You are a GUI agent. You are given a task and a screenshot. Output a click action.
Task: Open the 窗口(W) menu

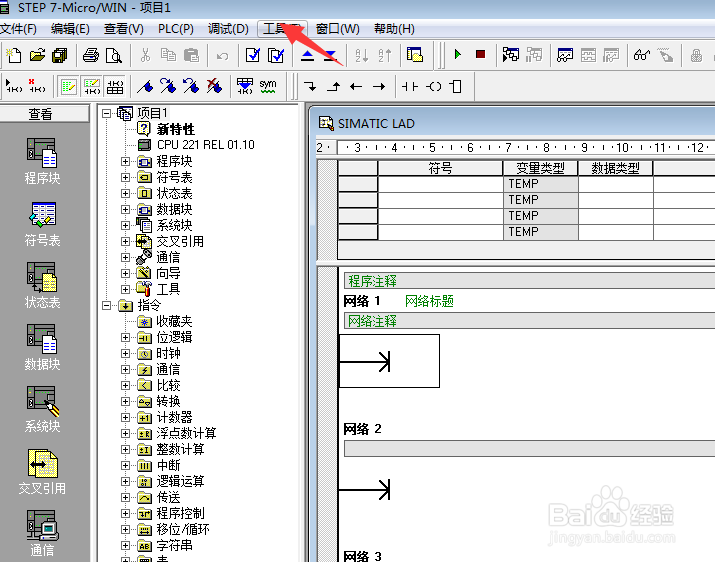point(337,29)
